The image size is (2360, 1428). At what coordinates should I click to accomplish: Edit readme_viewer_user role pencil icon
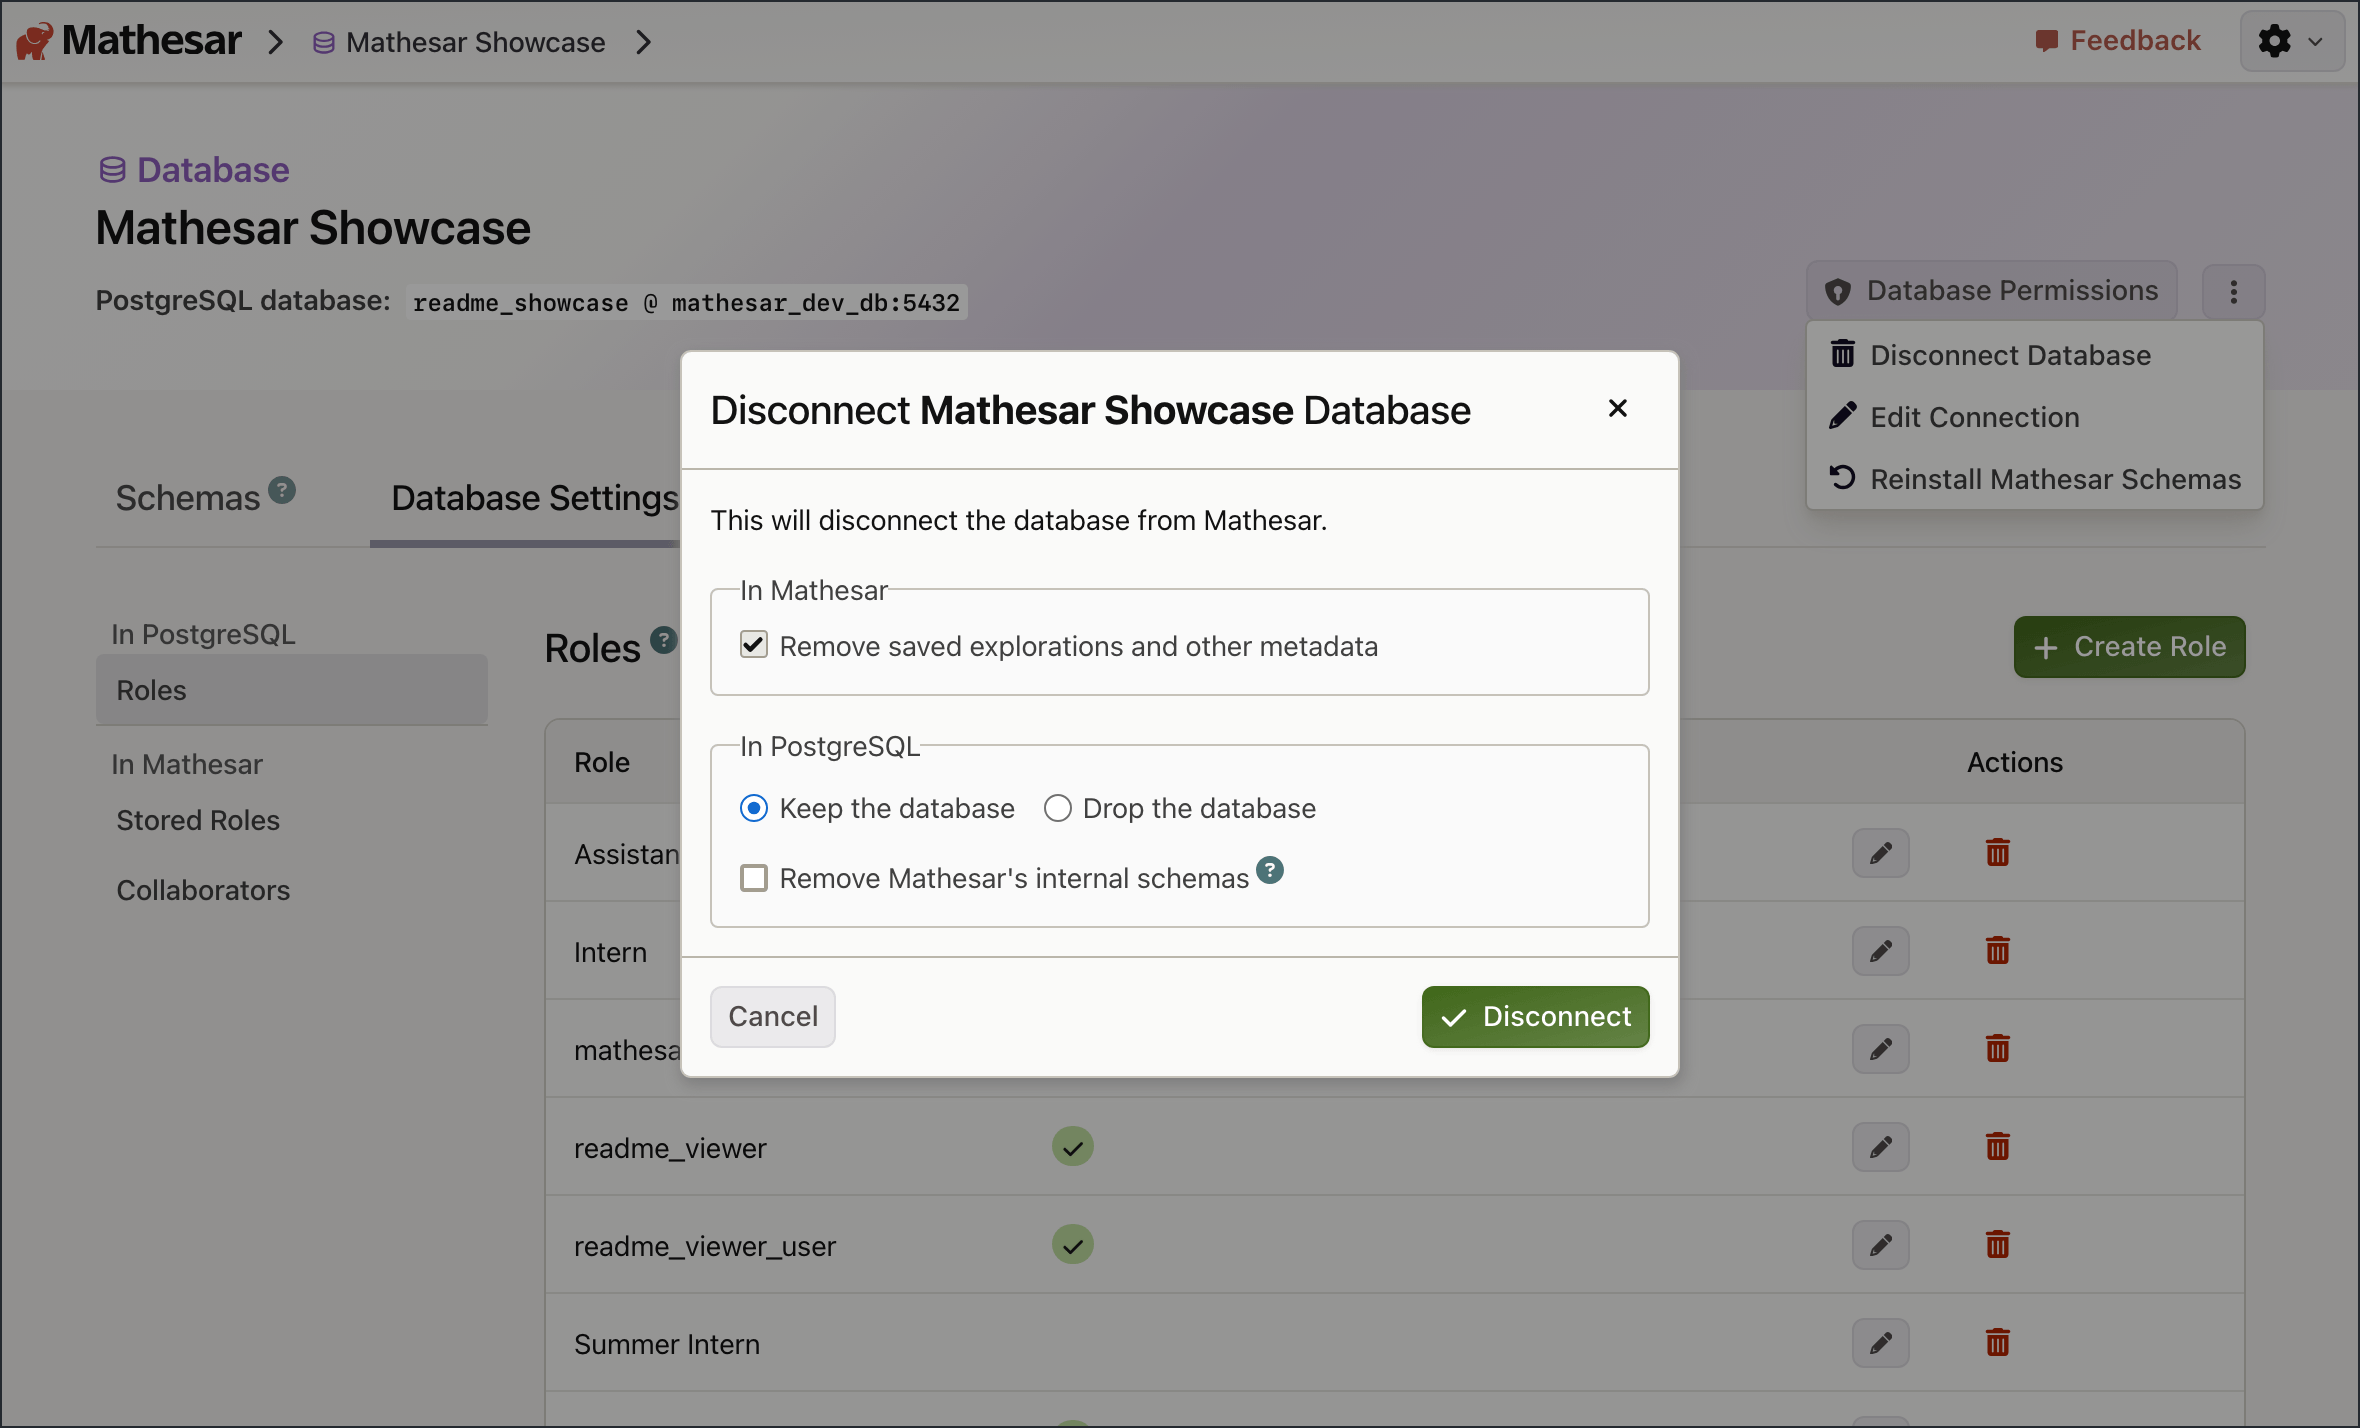click(1880, 1245)
